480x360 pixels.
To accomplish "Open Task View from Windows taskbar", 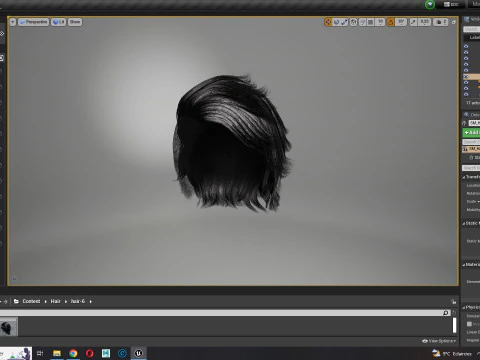I will pyautogui.click(x=40, y=353).
